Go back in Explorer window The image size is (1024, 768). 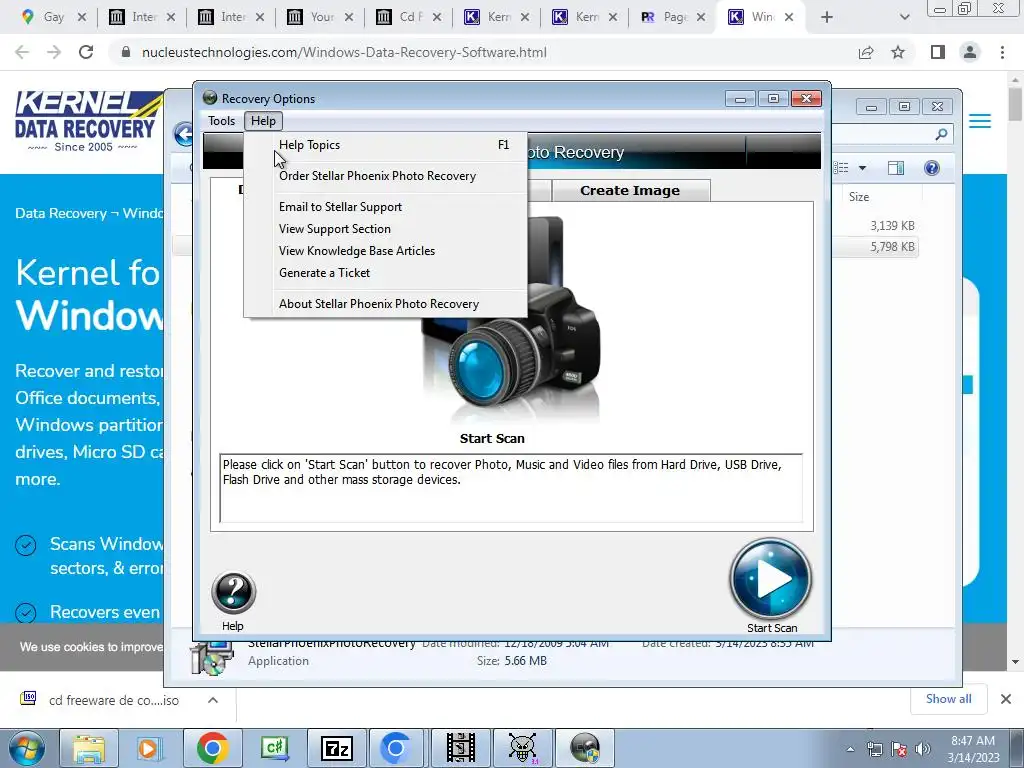pos(185,135)
